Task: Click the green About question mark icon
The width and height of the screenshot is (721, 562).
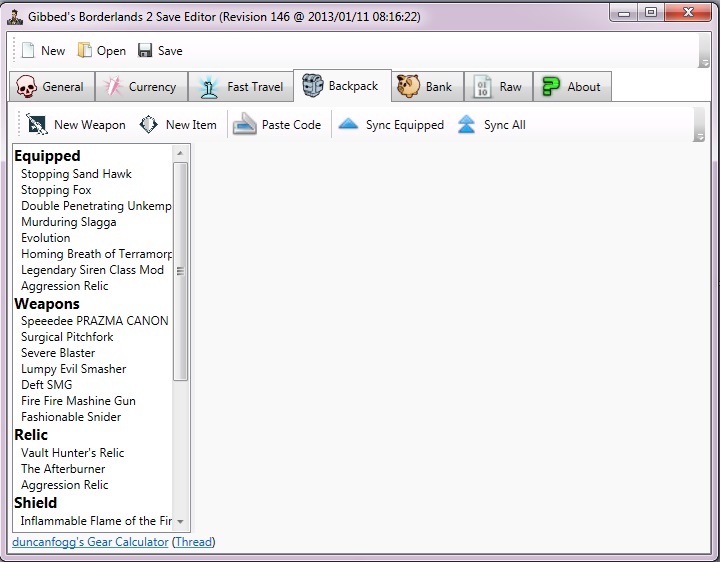Action: pos(550,86)
